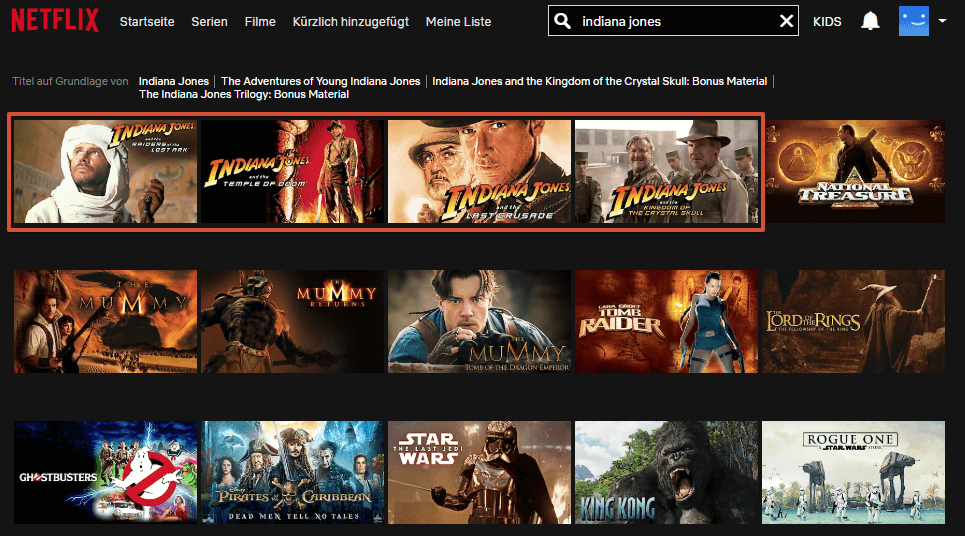Viewport: 965px width, 536px height.
Task: Click the Netflix logo
Action: [x=55, y=20]
